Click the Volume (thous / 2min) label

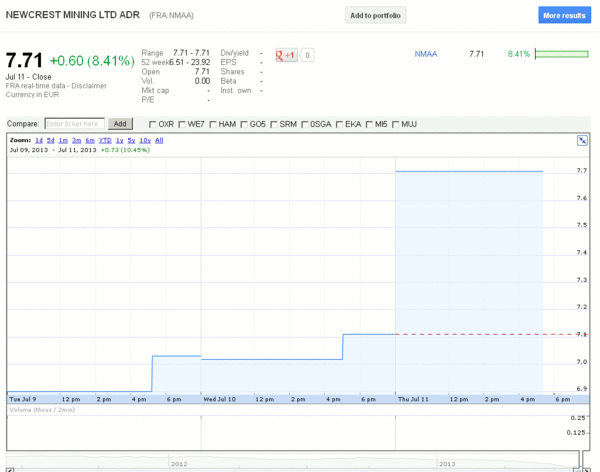(42, 410)
